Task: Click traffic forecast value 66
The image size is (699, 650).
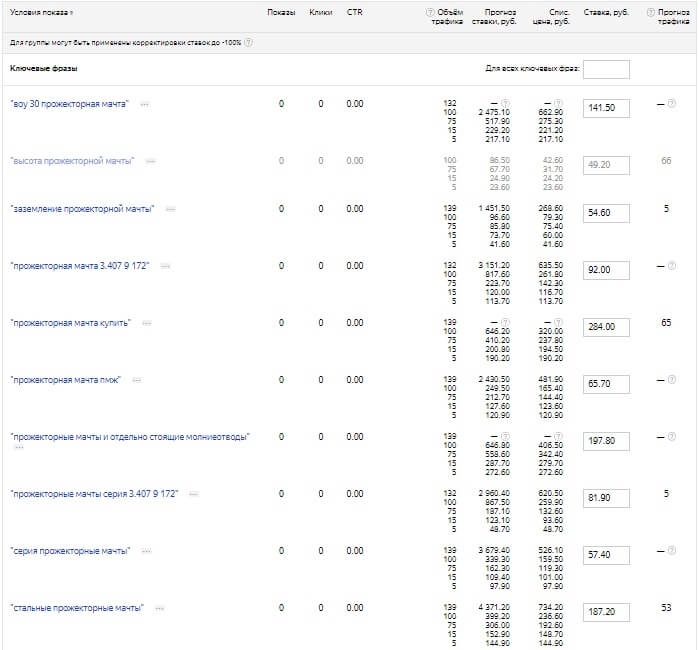Action: pyautogui.click(x=666, y=161)
